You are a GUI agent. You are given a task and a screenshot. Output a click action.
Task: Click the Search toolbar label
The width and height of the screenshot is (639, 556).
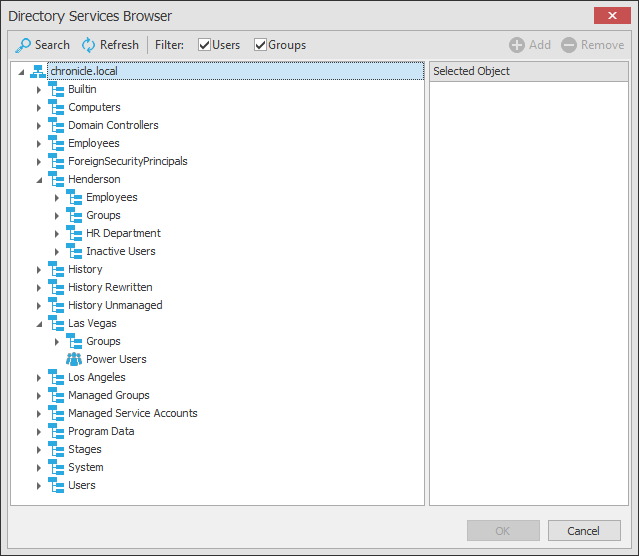coord(52,45)
